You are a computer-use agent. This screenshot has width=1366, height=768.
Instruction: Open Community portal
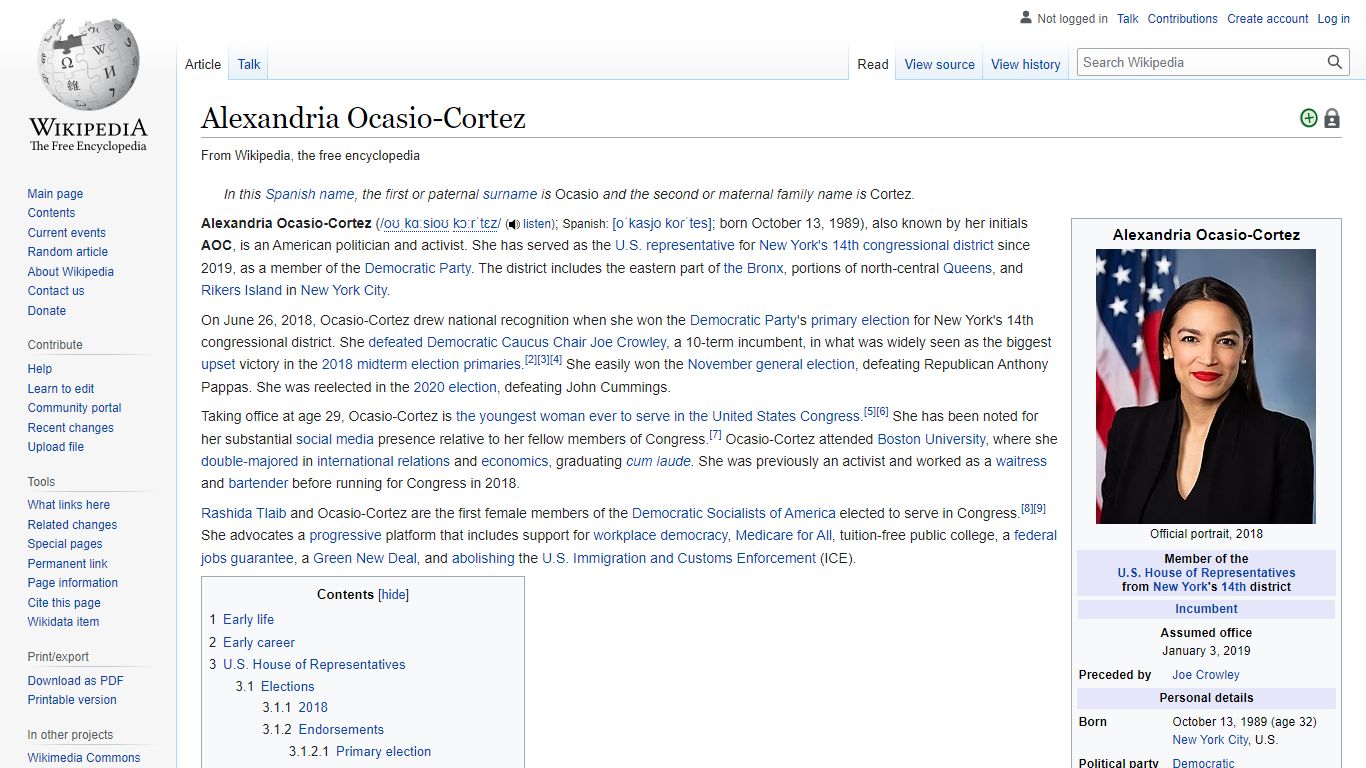tap(74, 408)
